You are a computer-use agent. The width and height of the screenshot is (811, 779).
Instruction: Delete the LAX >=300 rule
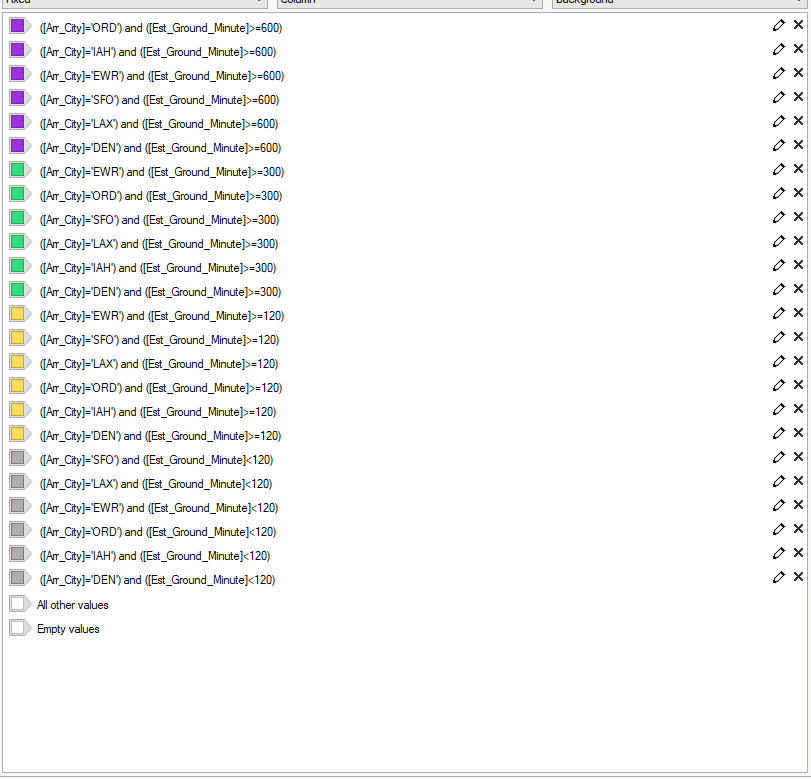[x=798, y=241]
